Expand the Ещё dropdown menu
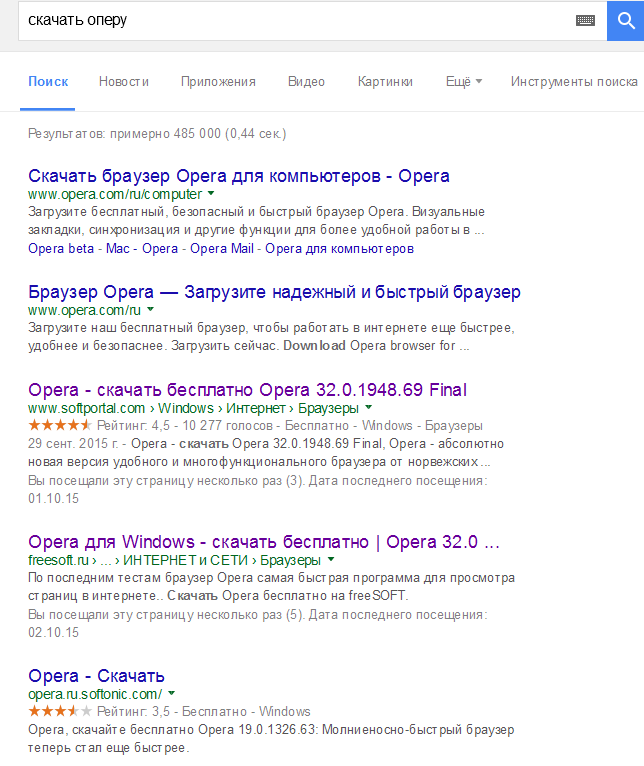 click(464, 82)
